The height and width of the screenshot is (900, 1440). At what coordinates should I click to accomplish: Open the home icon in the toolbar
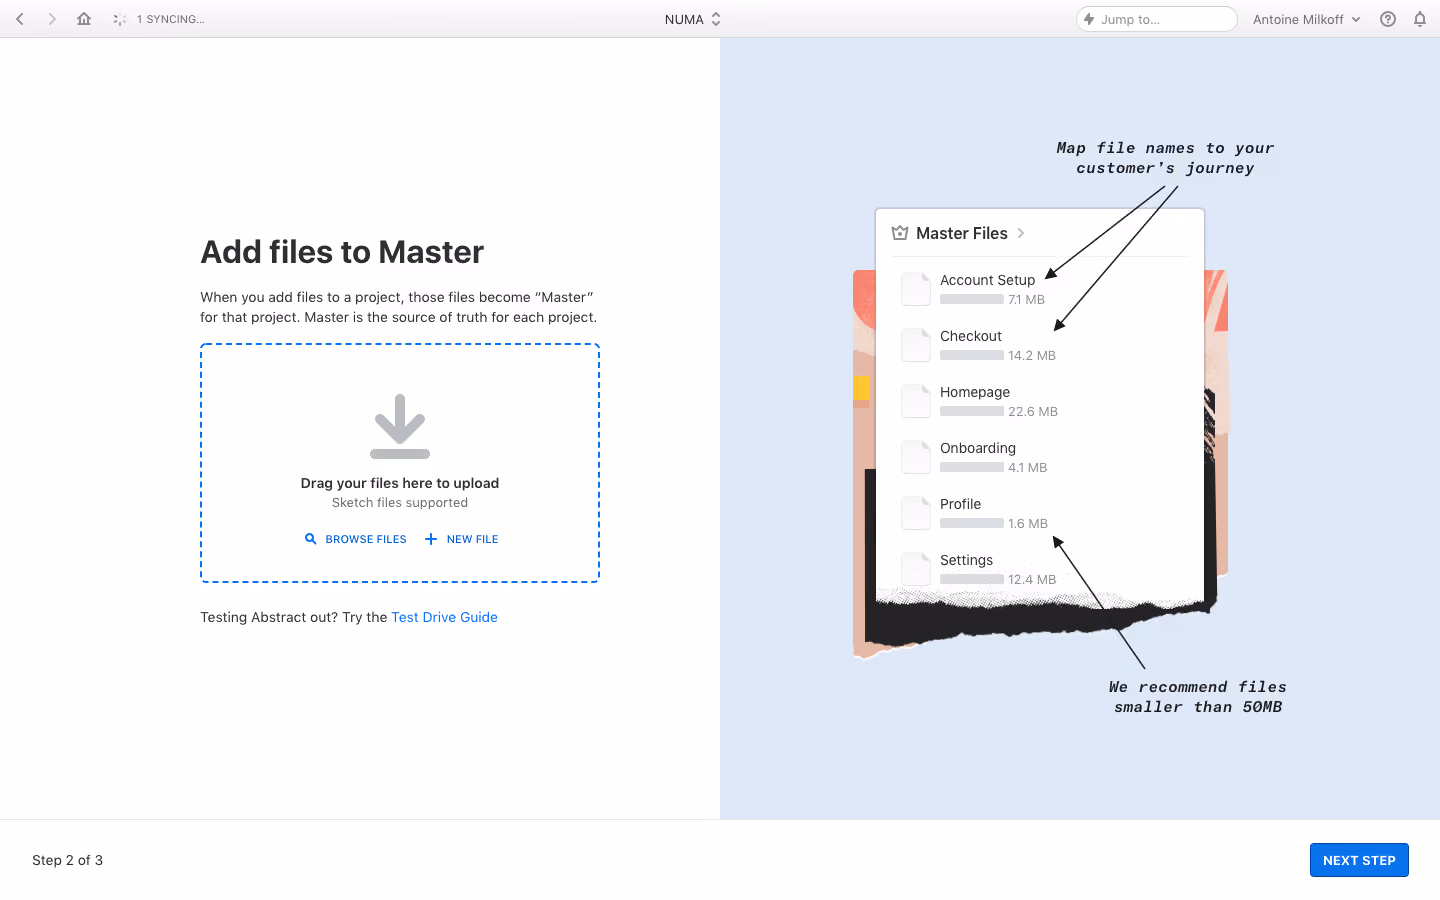point(84,19)
